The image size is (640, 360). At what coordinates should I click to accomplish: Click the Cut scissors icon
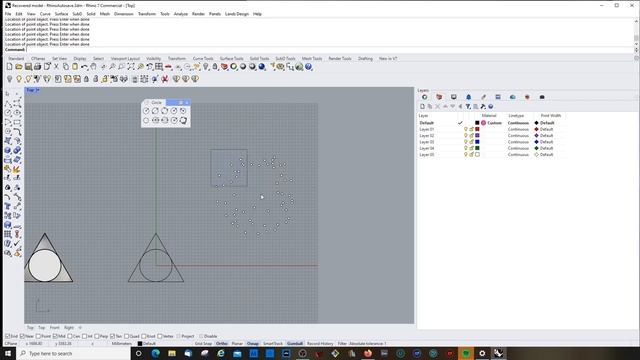pos(56,67)
